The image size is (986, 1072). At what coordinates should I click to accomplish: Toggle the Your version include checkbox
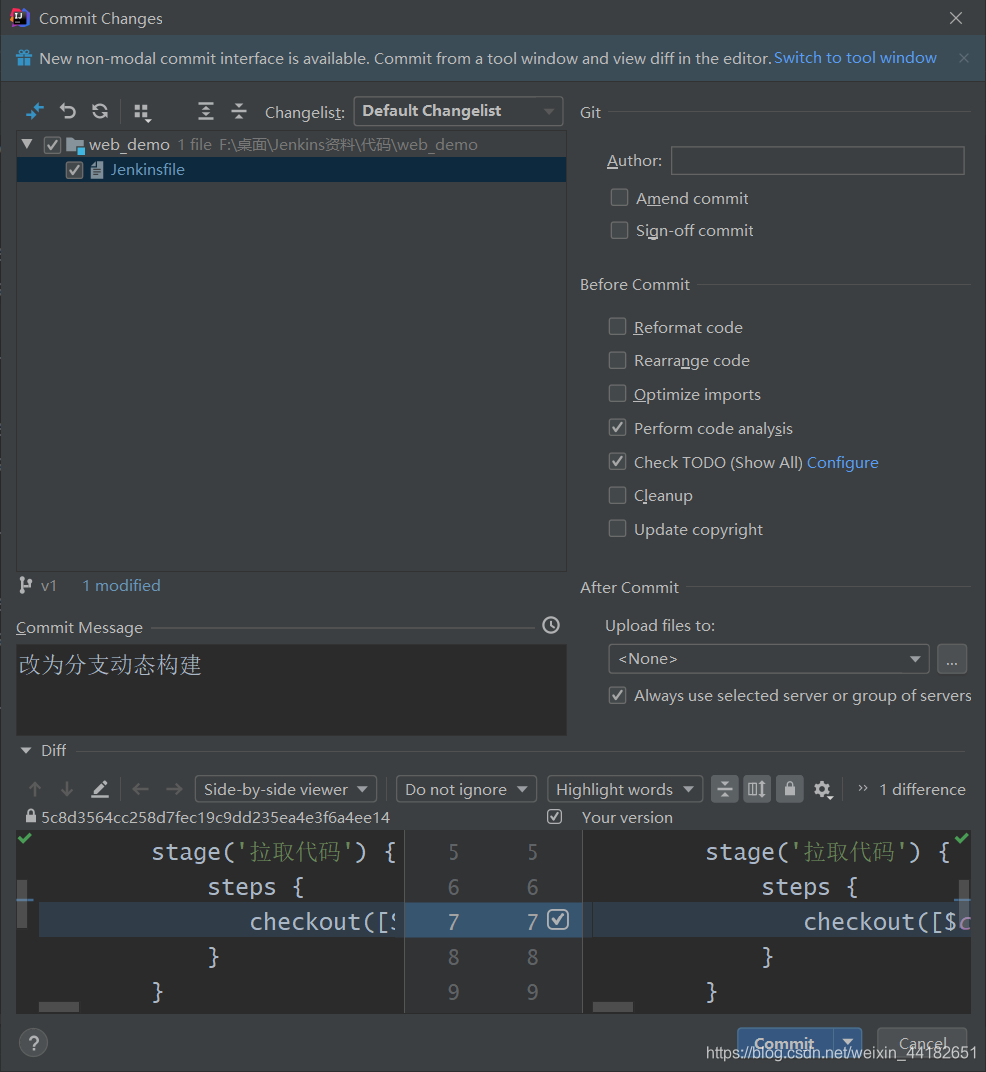click(x=555, y=816)
